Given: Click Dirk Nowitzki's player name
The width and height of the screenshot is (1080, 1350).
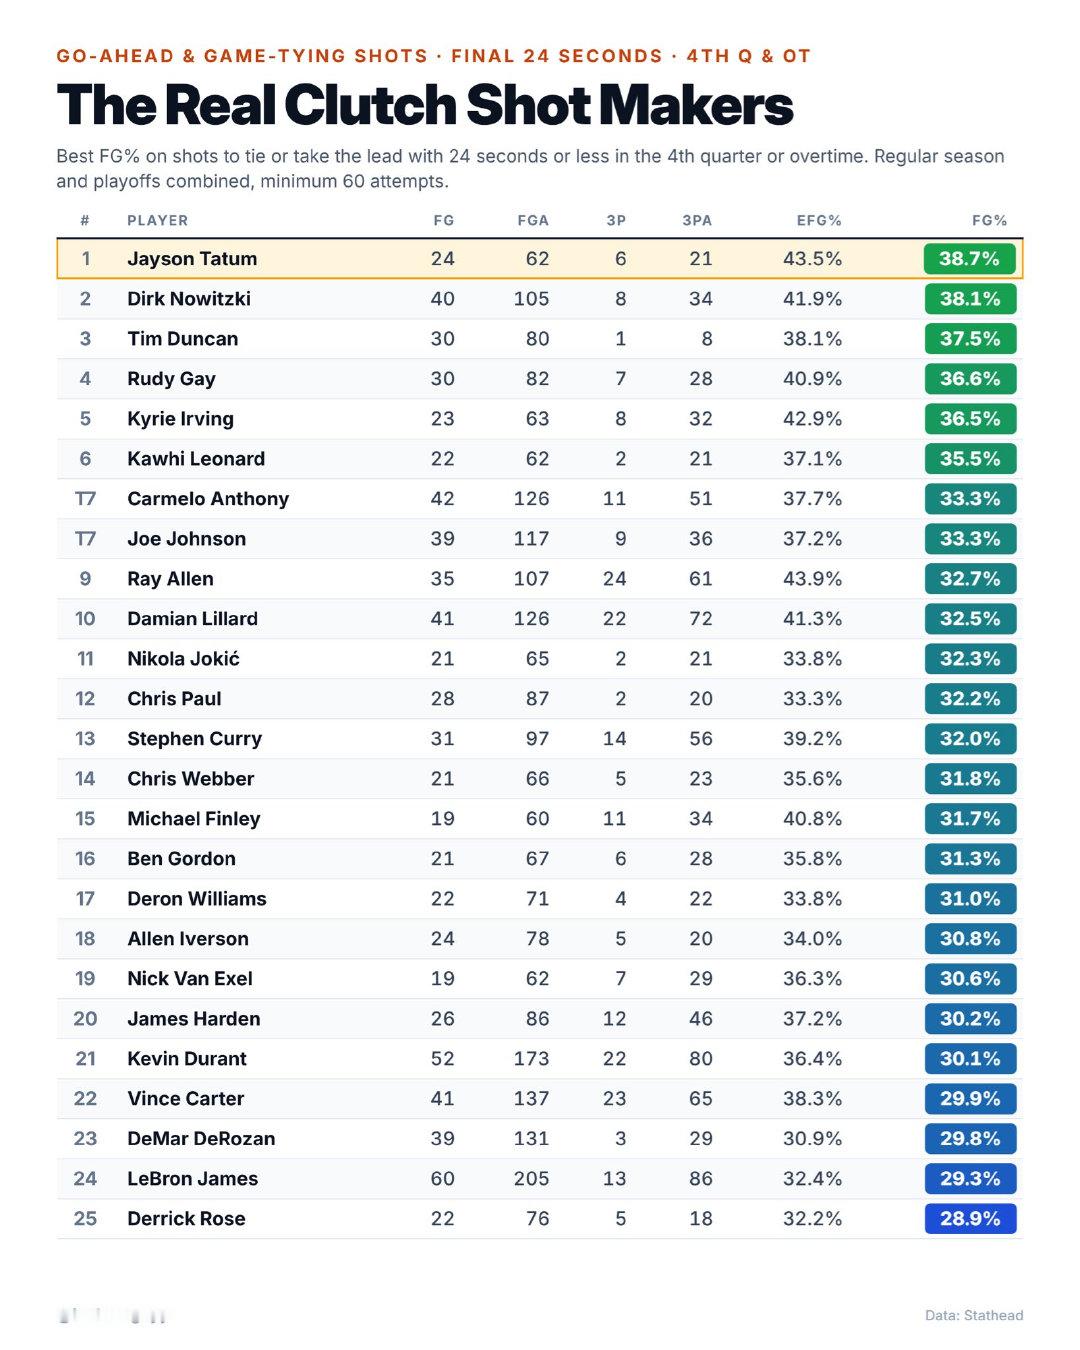Looking at the screenshot, I should (x=189, y=299).
